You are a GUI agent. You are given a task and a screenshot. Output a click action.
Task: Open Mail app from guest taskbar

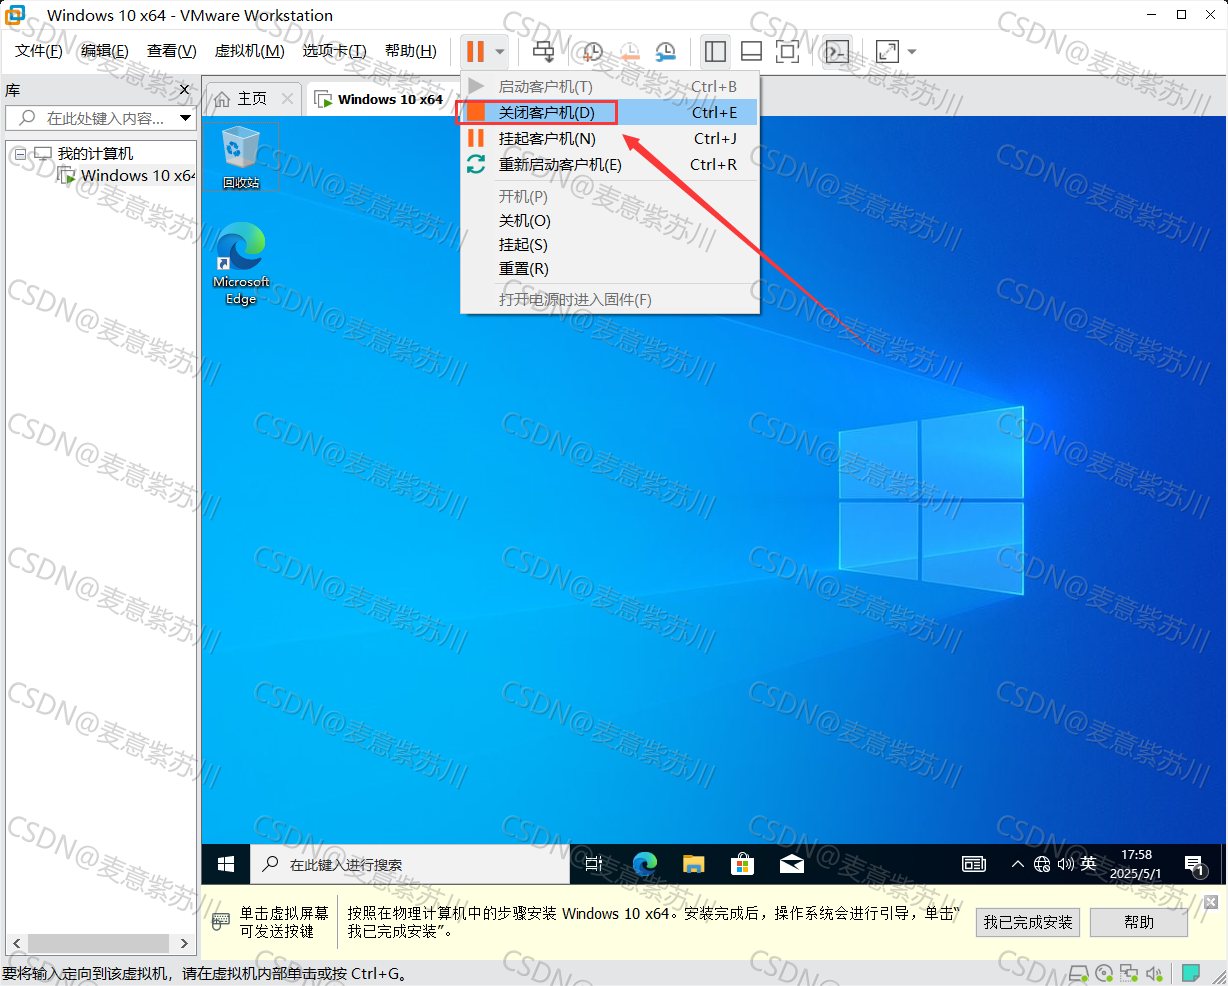point(792,864)
